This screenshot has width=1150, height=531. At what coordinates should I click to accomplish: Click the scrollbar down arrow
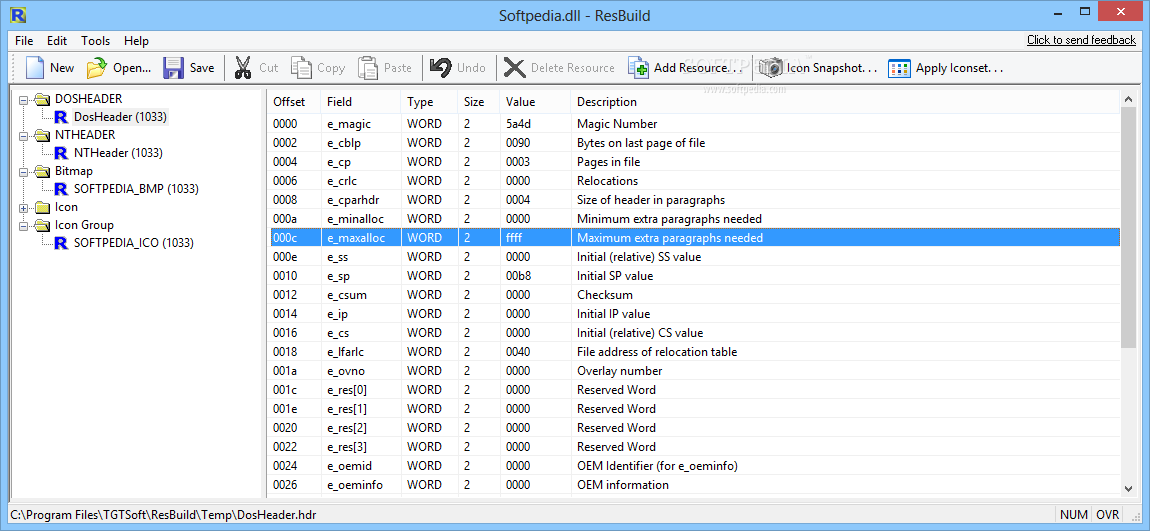[1128, 488]
